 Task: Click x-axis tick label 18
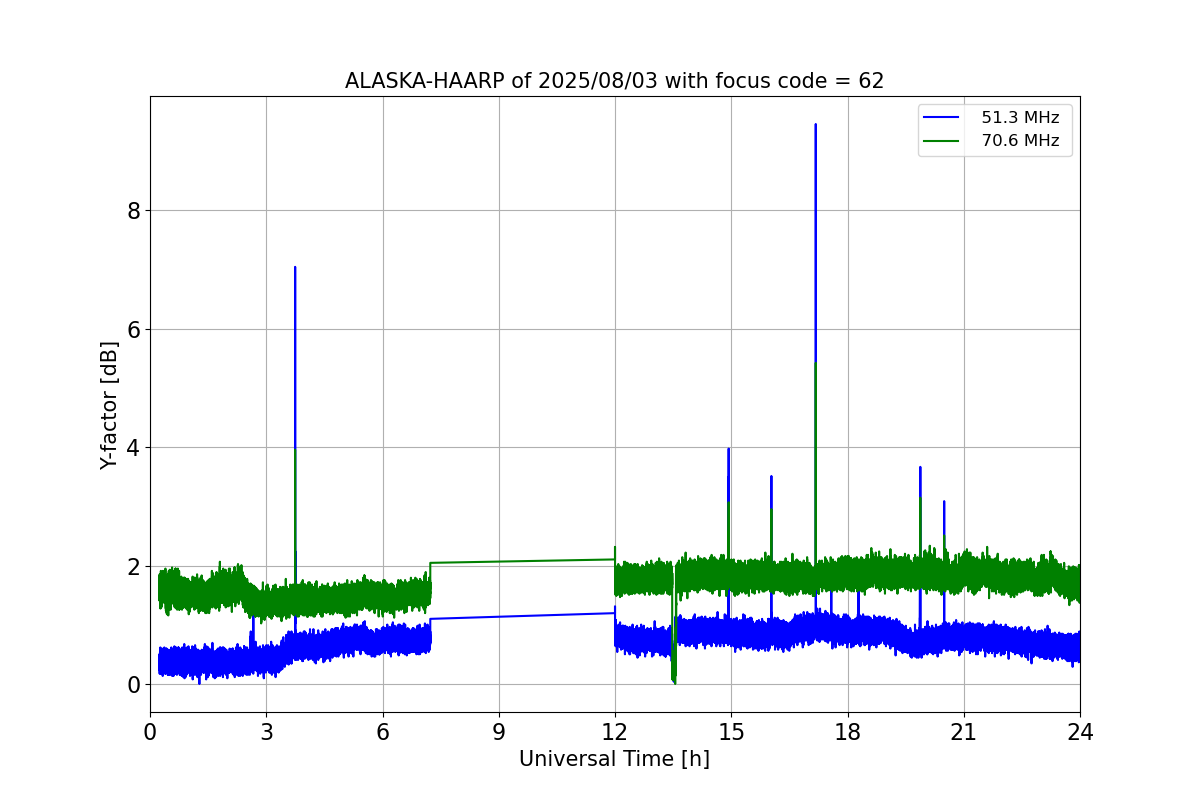pos(848,732)
